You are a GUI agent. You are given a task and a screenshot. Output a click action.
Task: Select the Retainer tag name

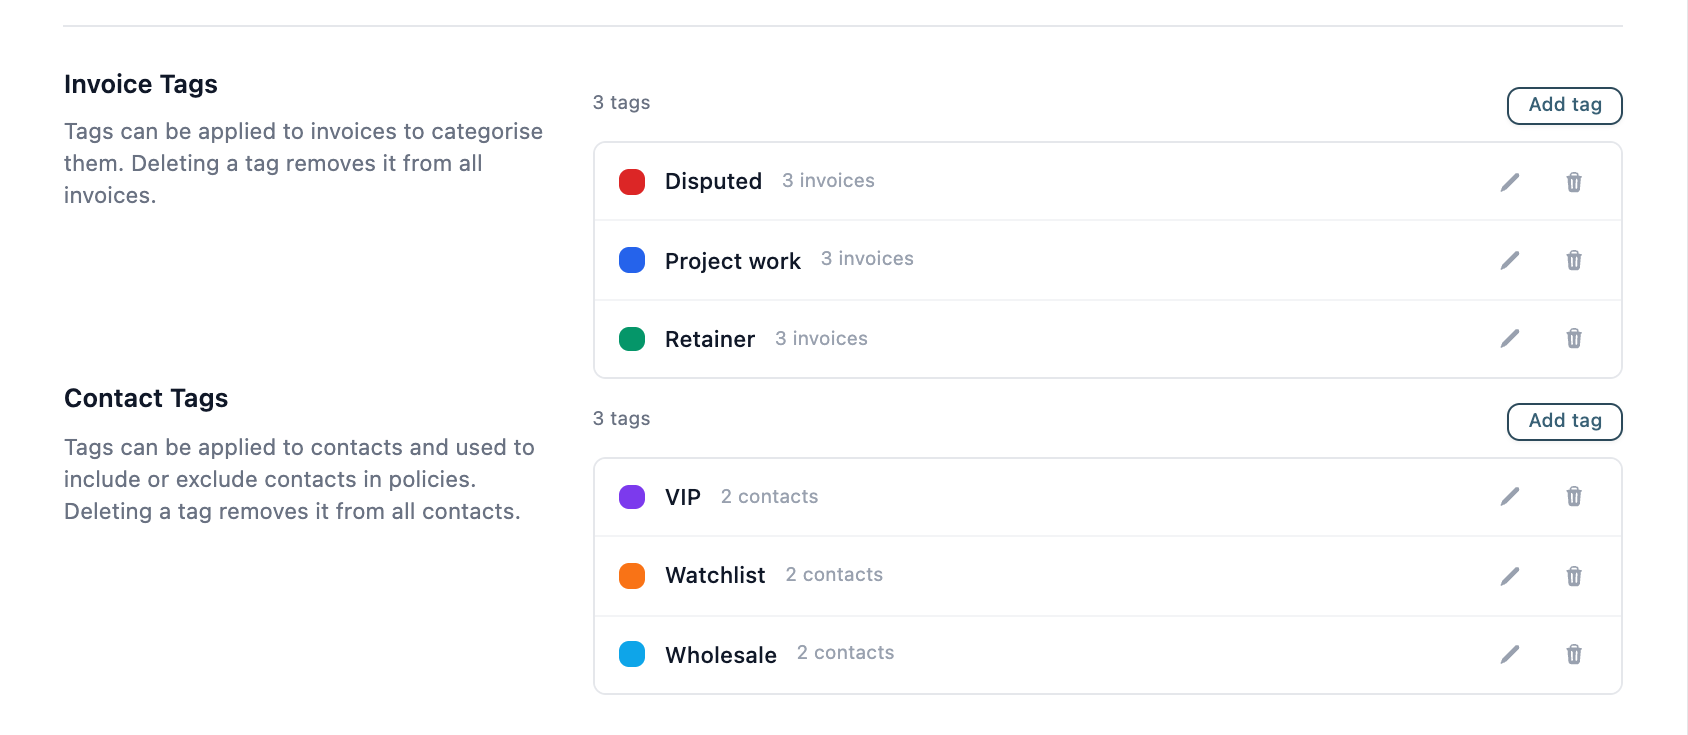click(x=710, y=339)
